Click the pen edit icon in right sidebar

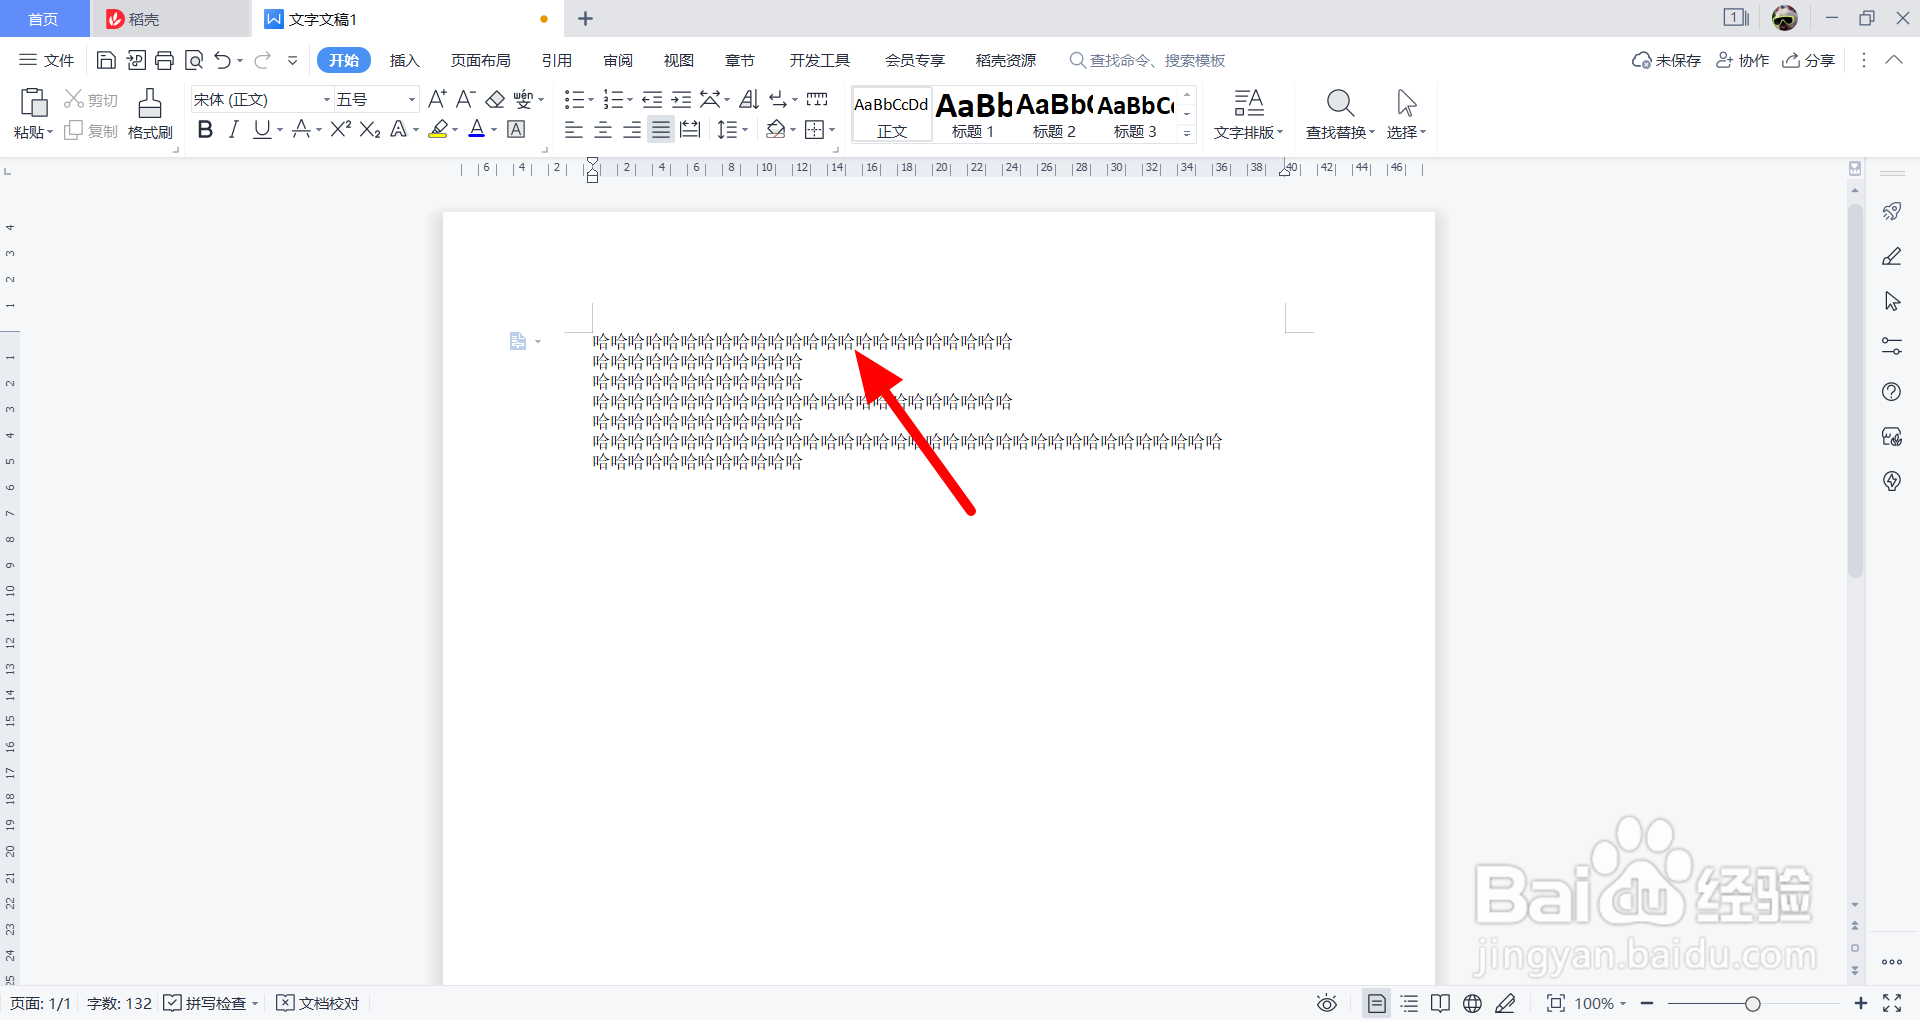click(1892, 256)
